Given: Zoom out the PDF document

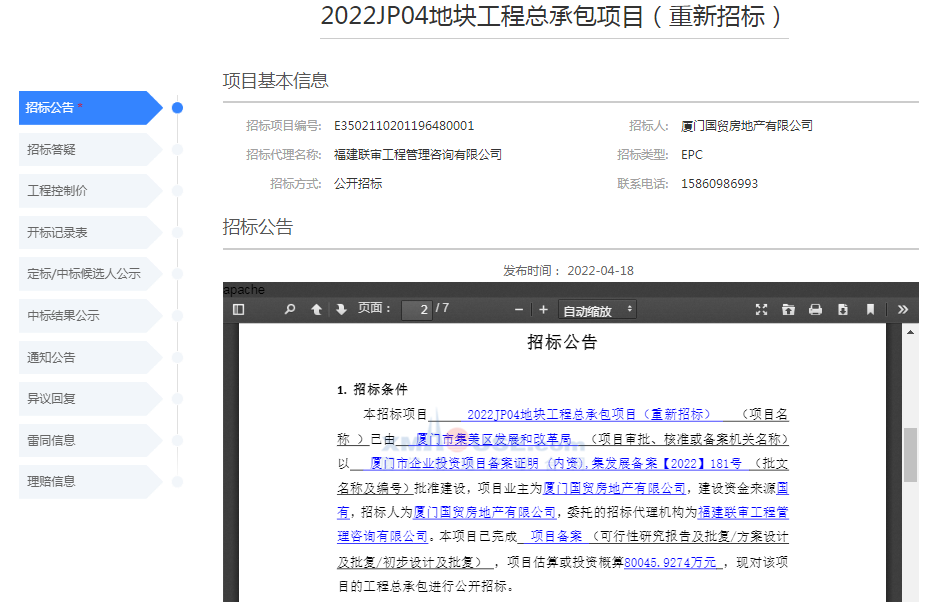Looking at the screenshot, I should point(518,310).
